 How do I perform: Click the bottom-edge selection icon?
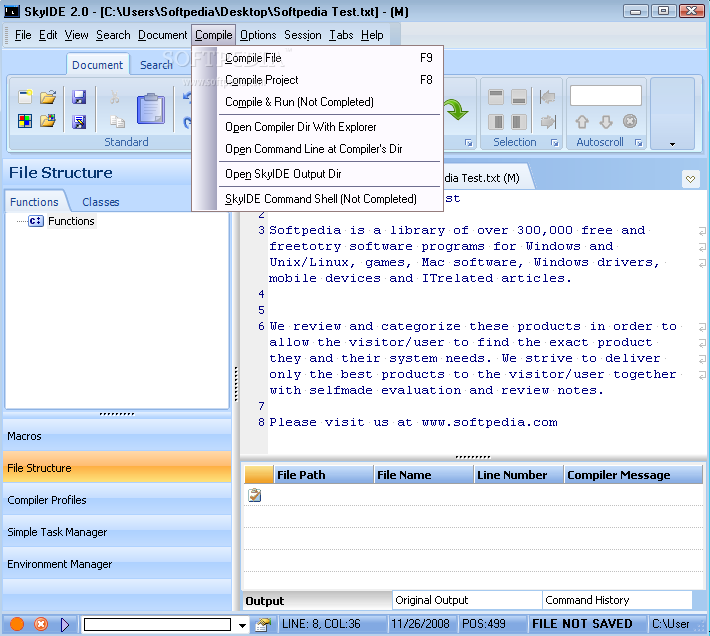pos(518,96)
